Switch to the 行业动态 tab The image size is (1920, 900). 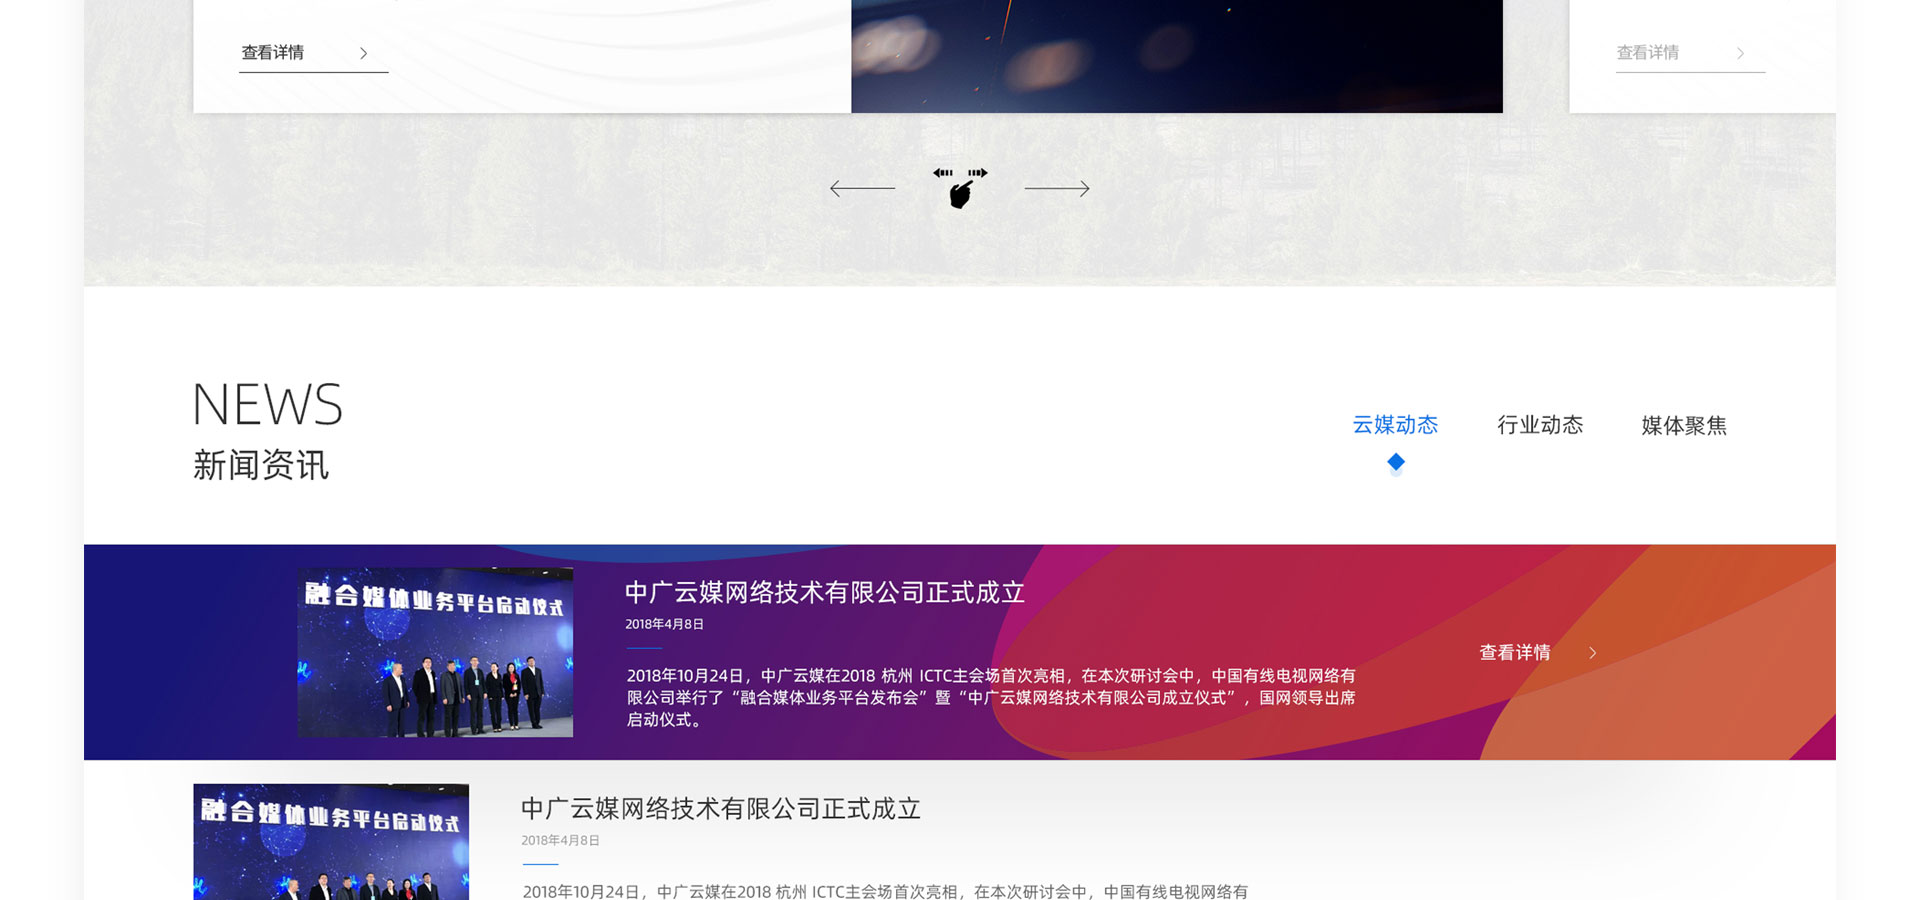pos(1540,425)
